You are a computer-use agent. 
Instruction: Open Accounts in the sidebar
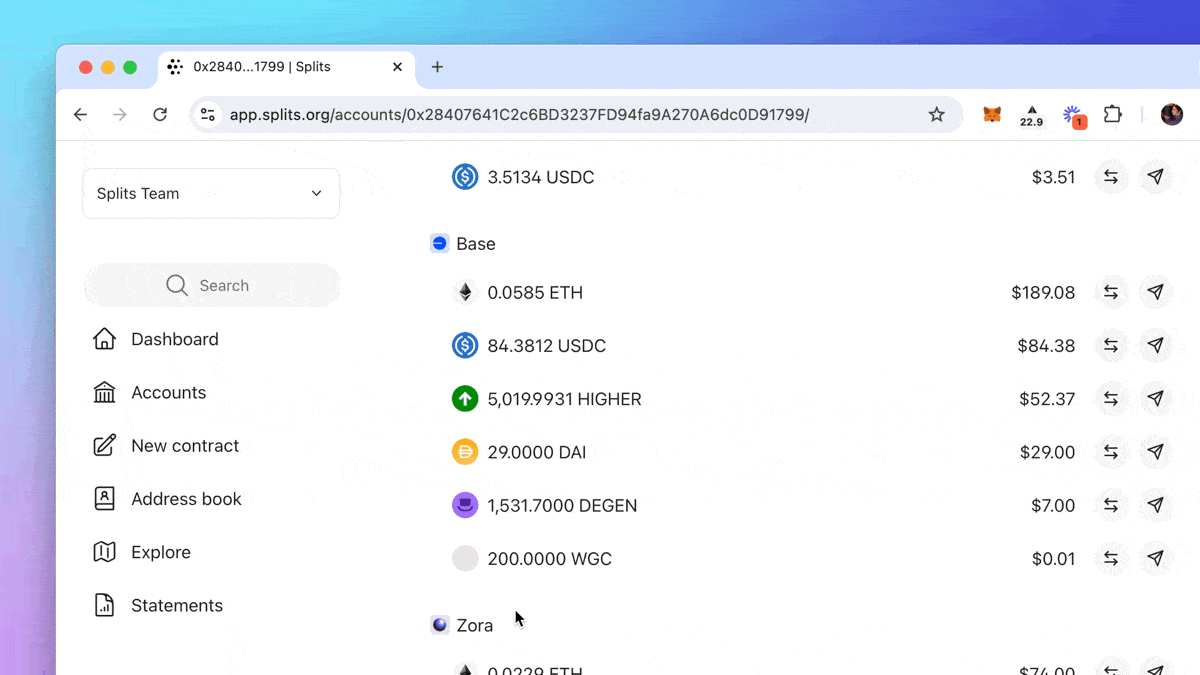150,392
